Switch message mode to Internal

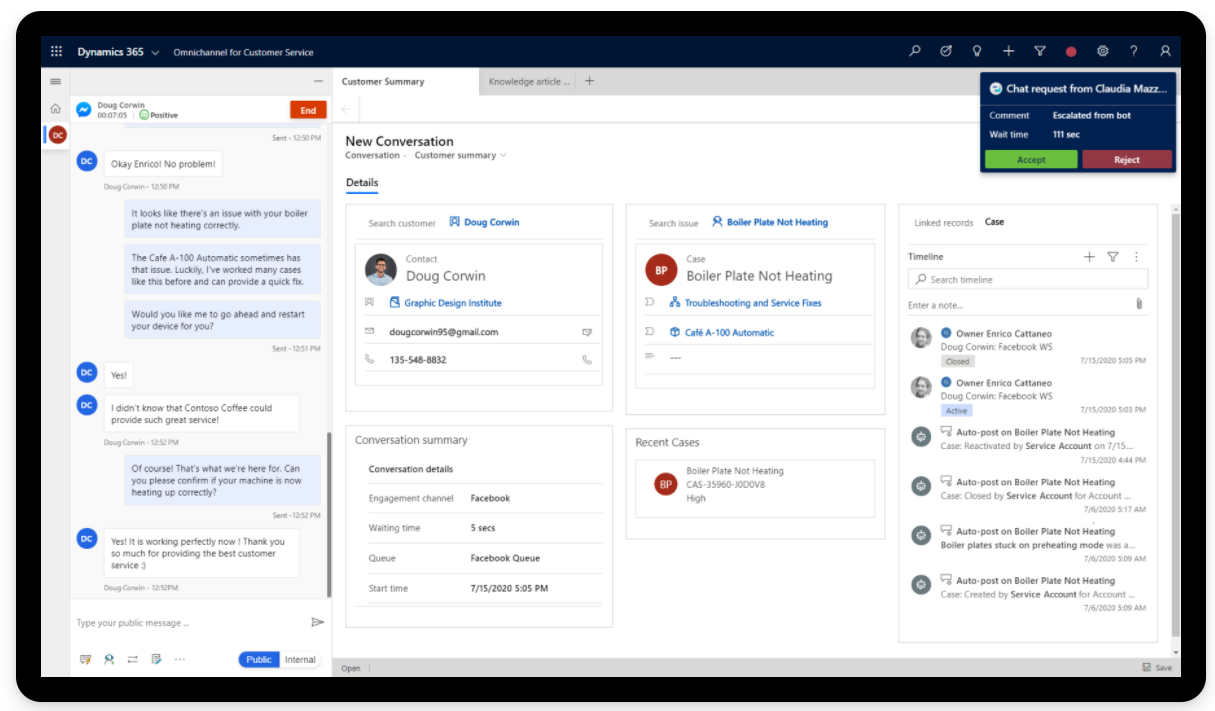[x=300, y=660]
